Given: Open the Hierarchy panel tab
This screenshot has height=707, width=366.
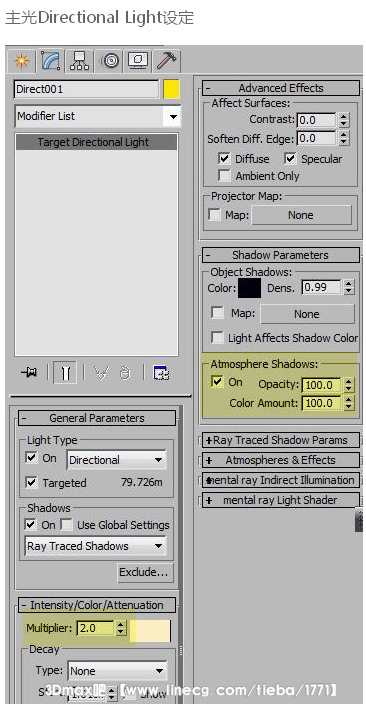Looking at the screenshot, I should click(79, 60).
